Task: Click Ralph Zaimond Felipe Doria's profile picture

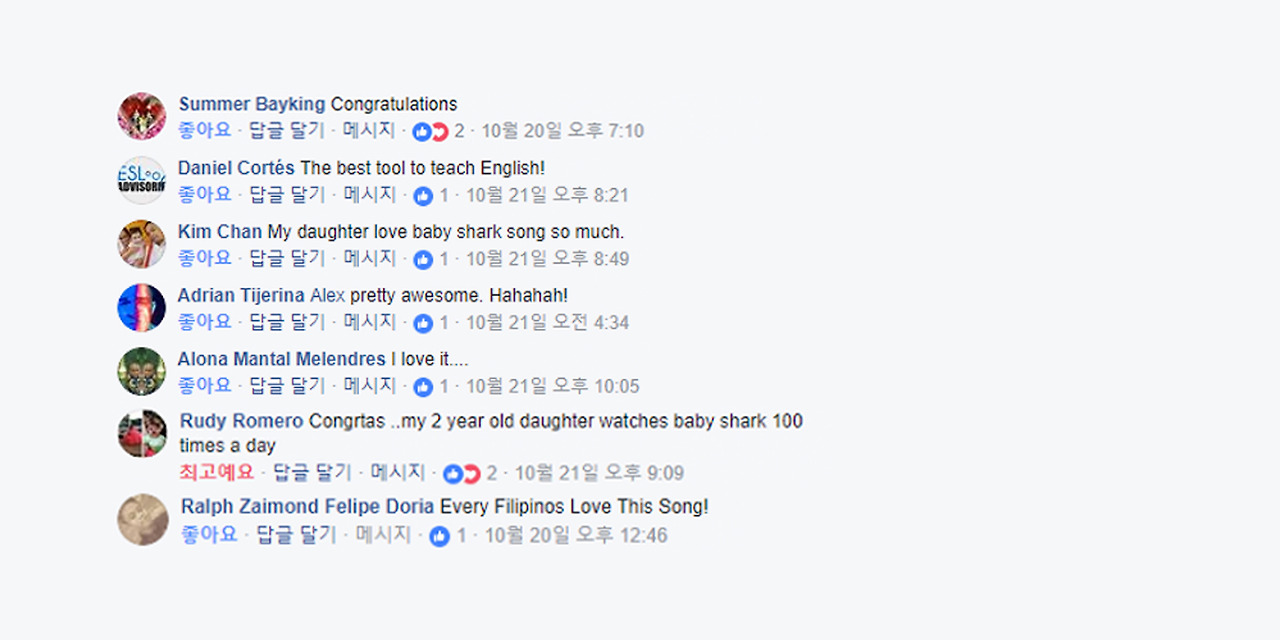Action: pyautogui.click(x=142, y=520)
